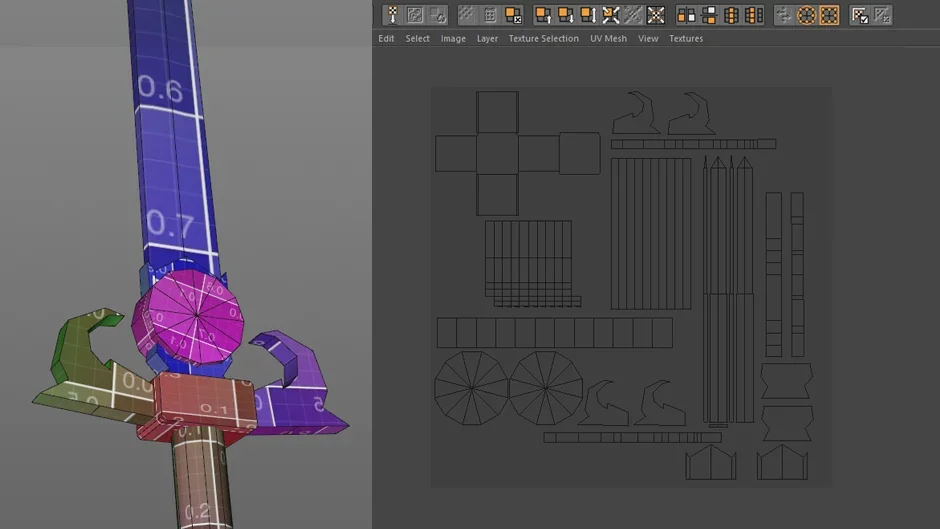Open the Edit menu

tap(386, 38)
